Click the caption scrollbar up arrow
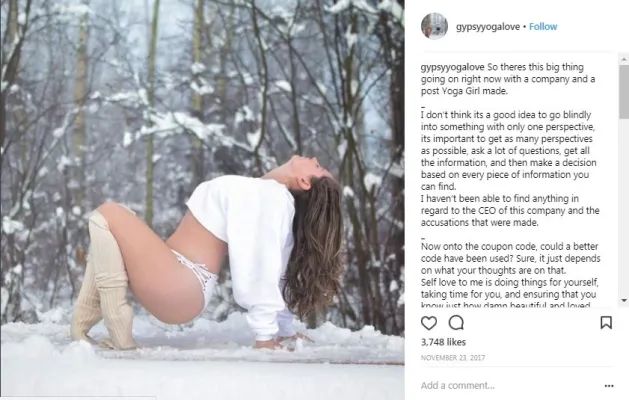Image resolution: width=629 pixels, height=400 pixels. [624, 59]
